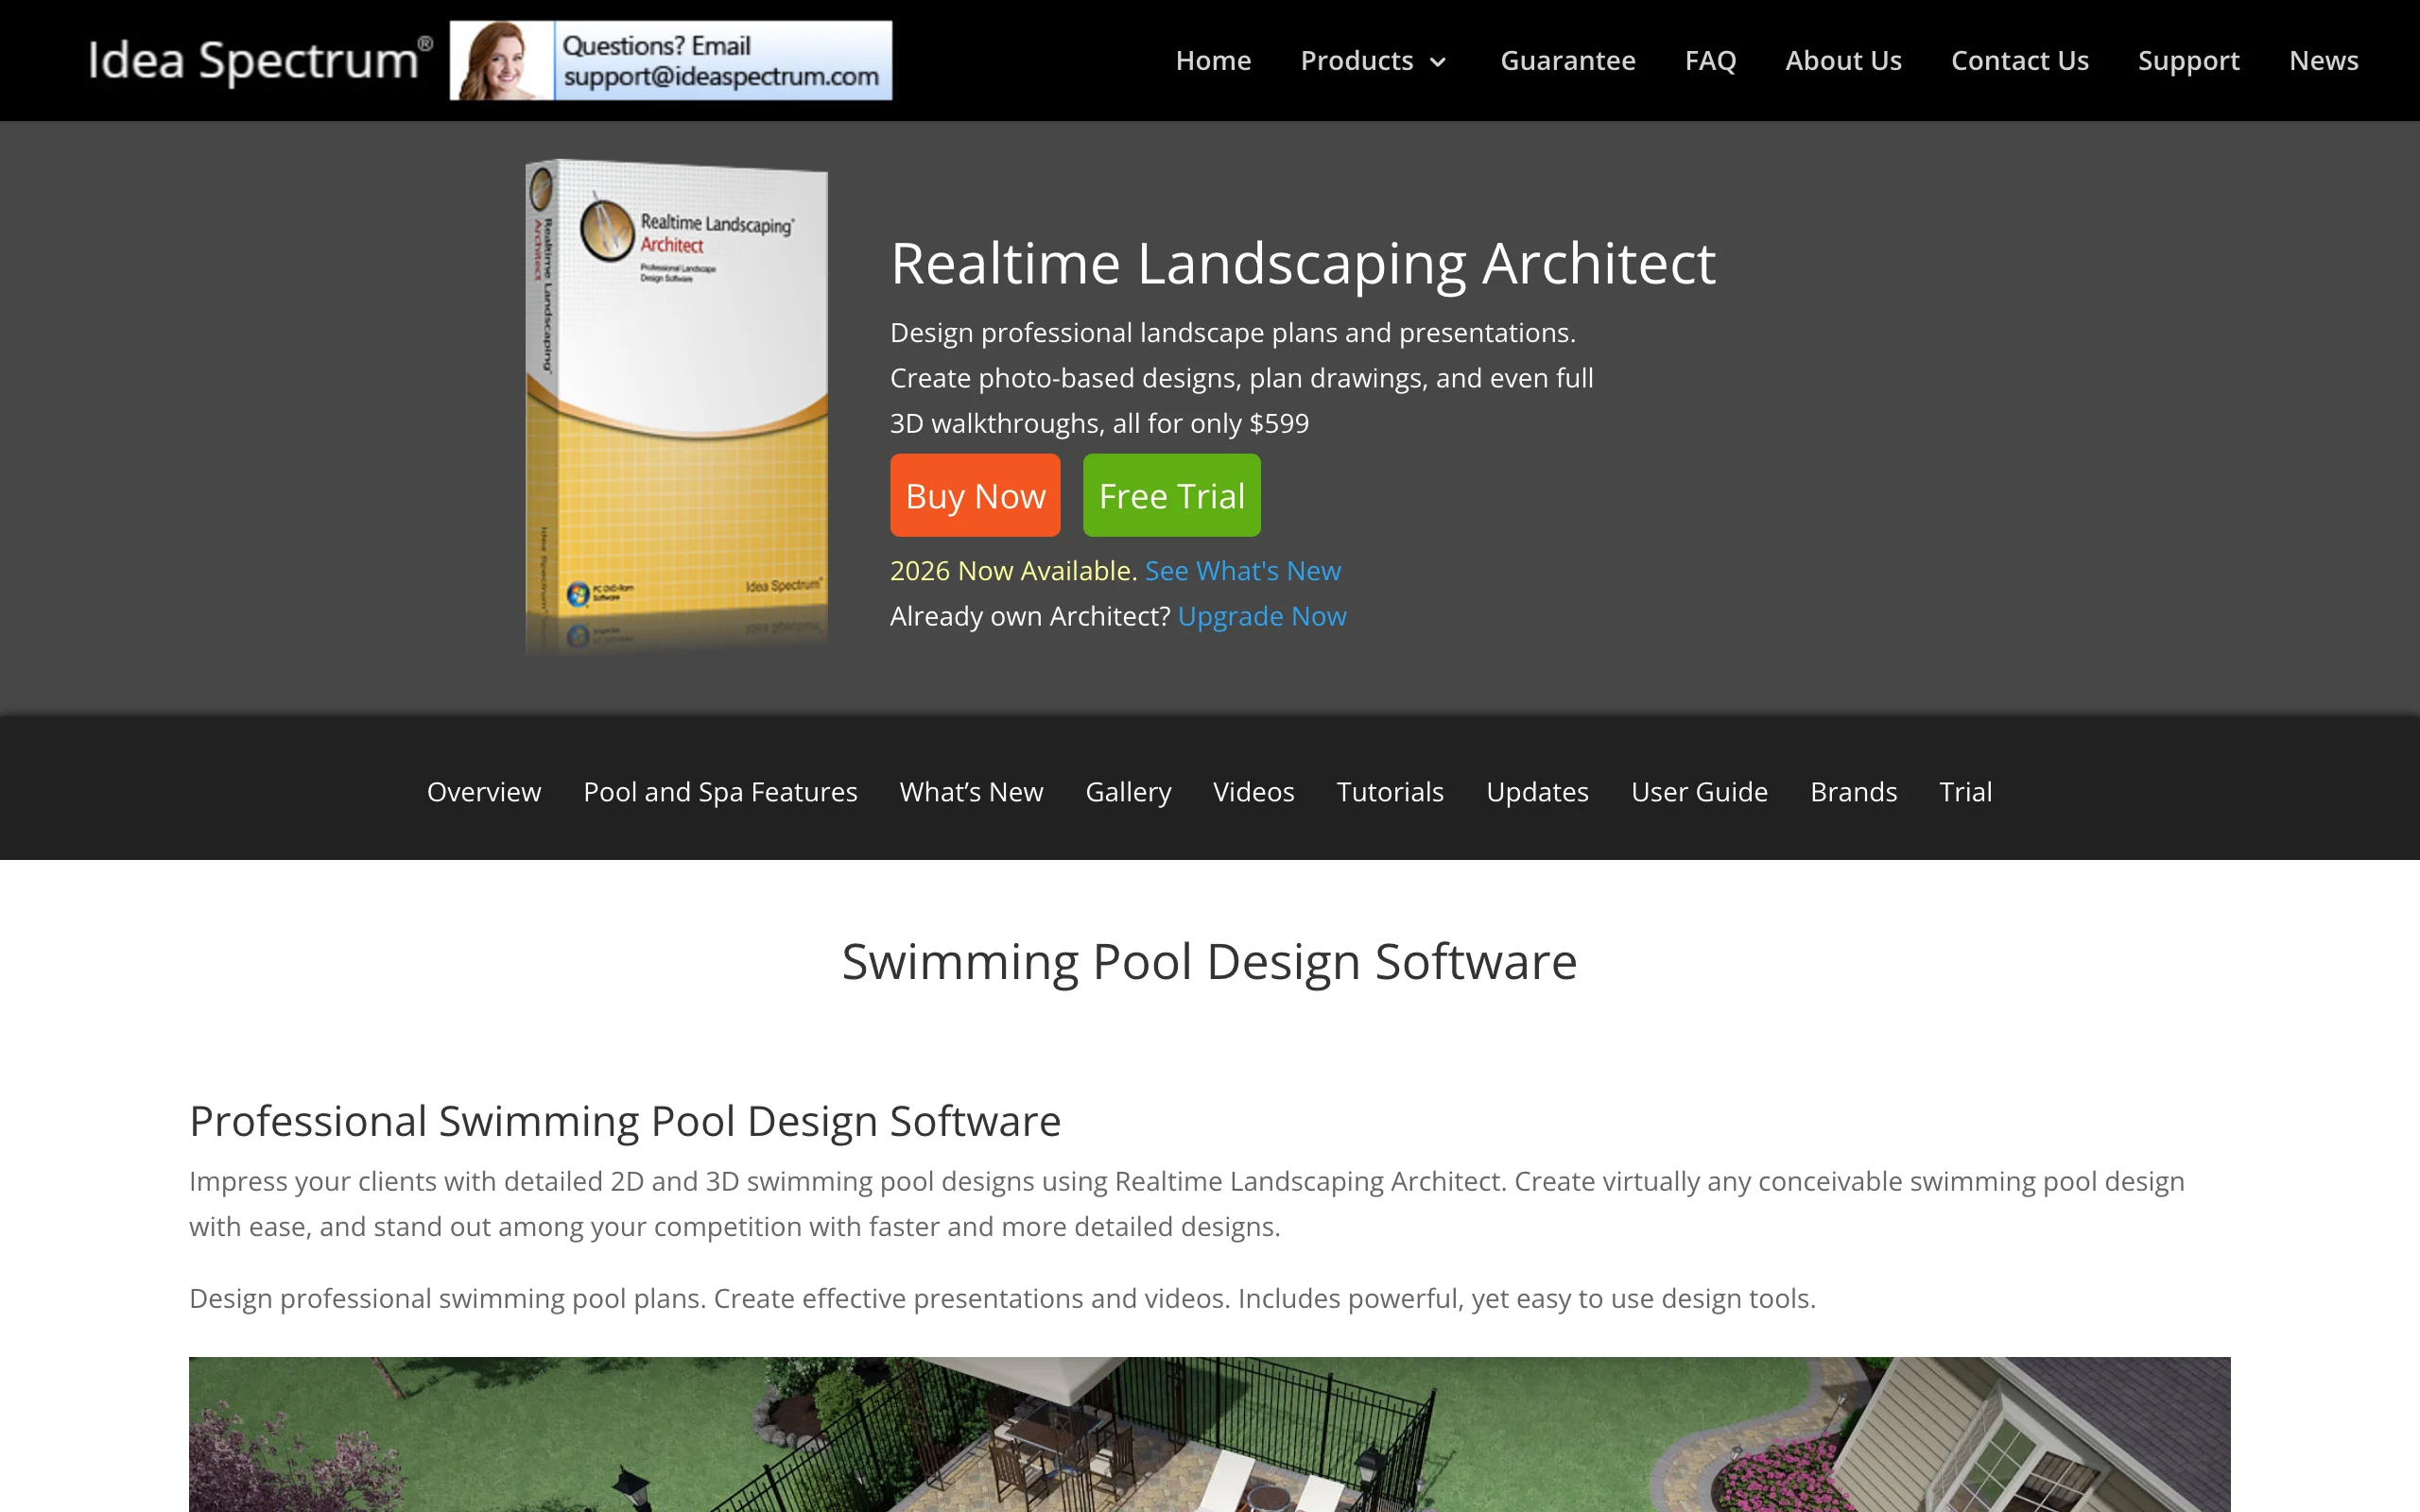Open the Home nav link
Image resolution: width=2420 pixels, height=1512 pixels.
[x=1213, y=60]
